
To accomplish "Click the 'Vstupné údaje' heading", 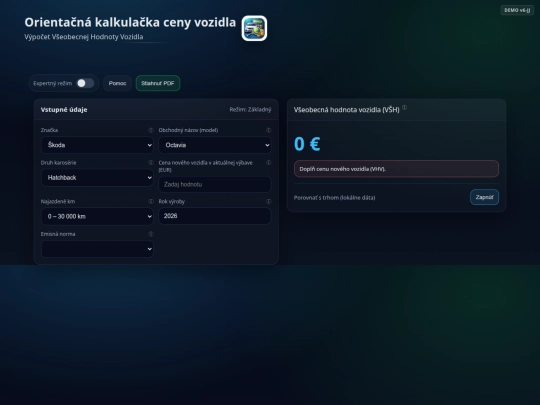I will [x=64, y=110].
